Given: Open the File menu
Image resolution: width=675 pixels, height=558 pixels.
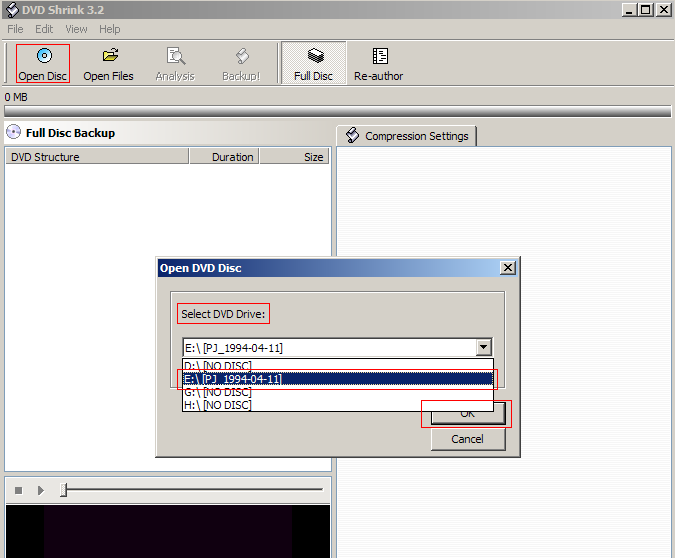Looking at the screenshot, I should point(16,30).
